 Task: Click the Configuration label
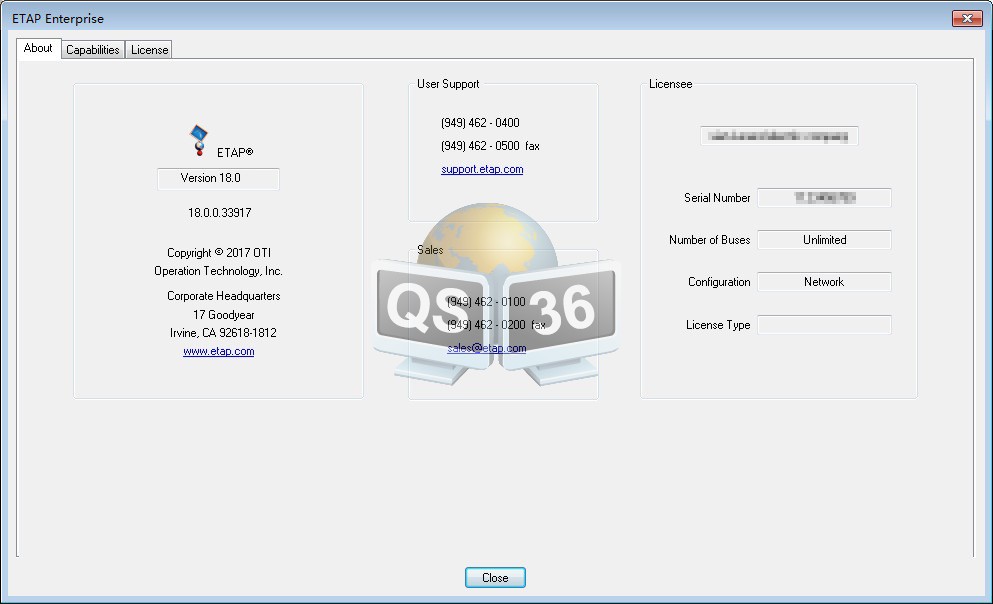pos(719,282)
